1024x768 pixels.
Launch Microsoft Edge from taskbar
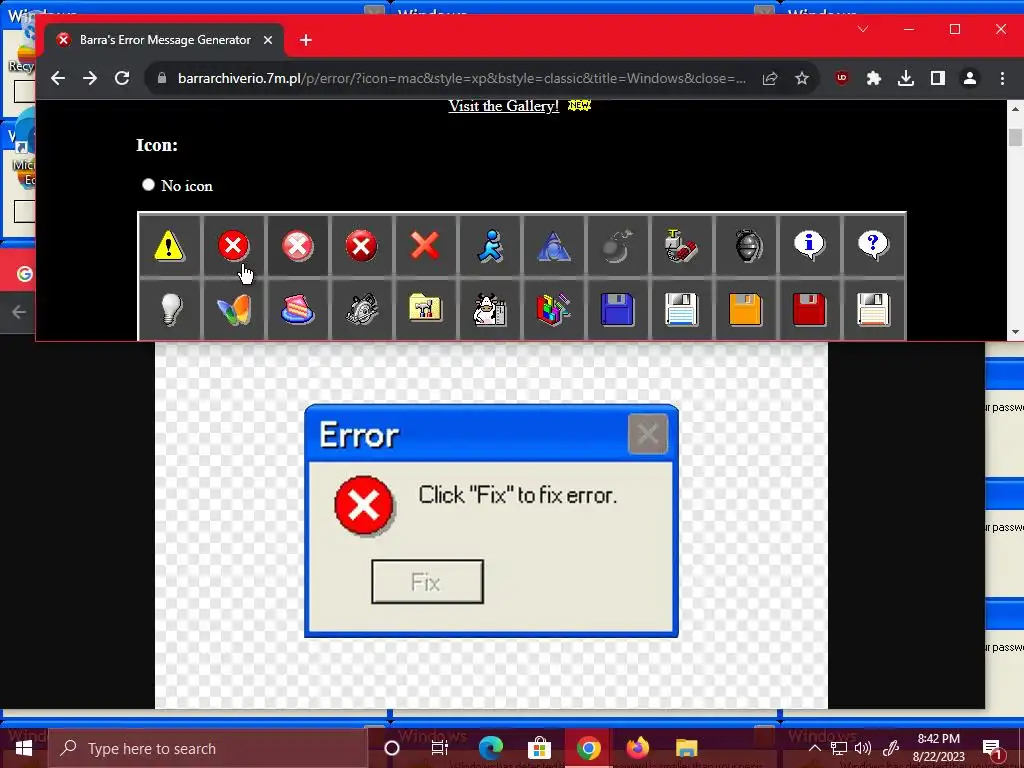490,748
